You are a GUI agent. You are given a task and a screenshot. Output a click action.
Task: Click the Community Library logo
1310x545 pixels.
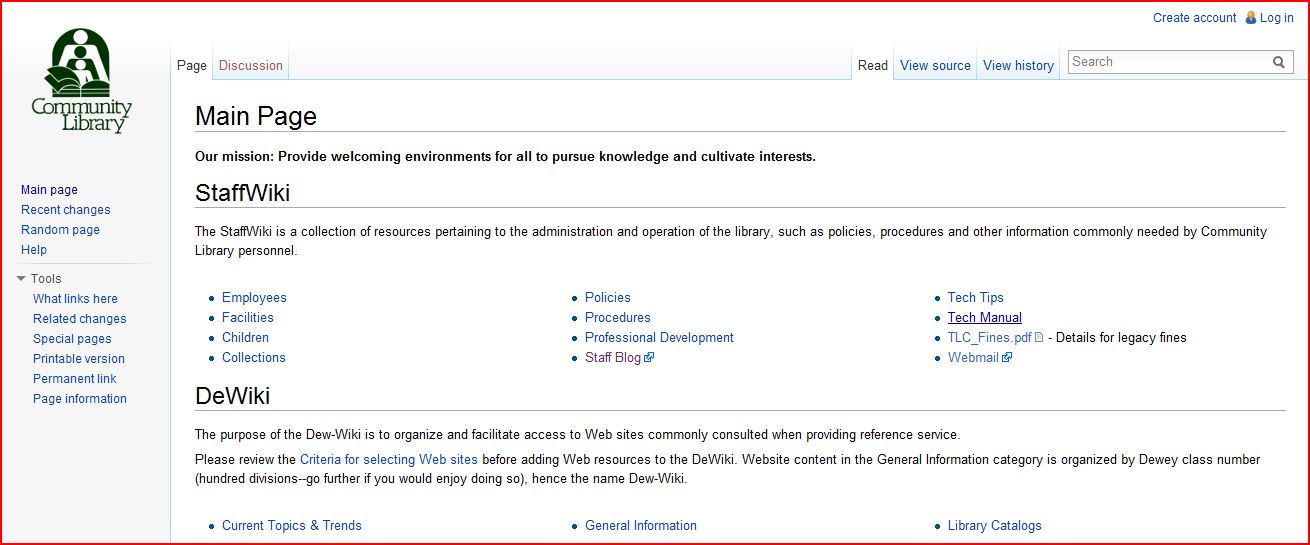click(81, 81)
